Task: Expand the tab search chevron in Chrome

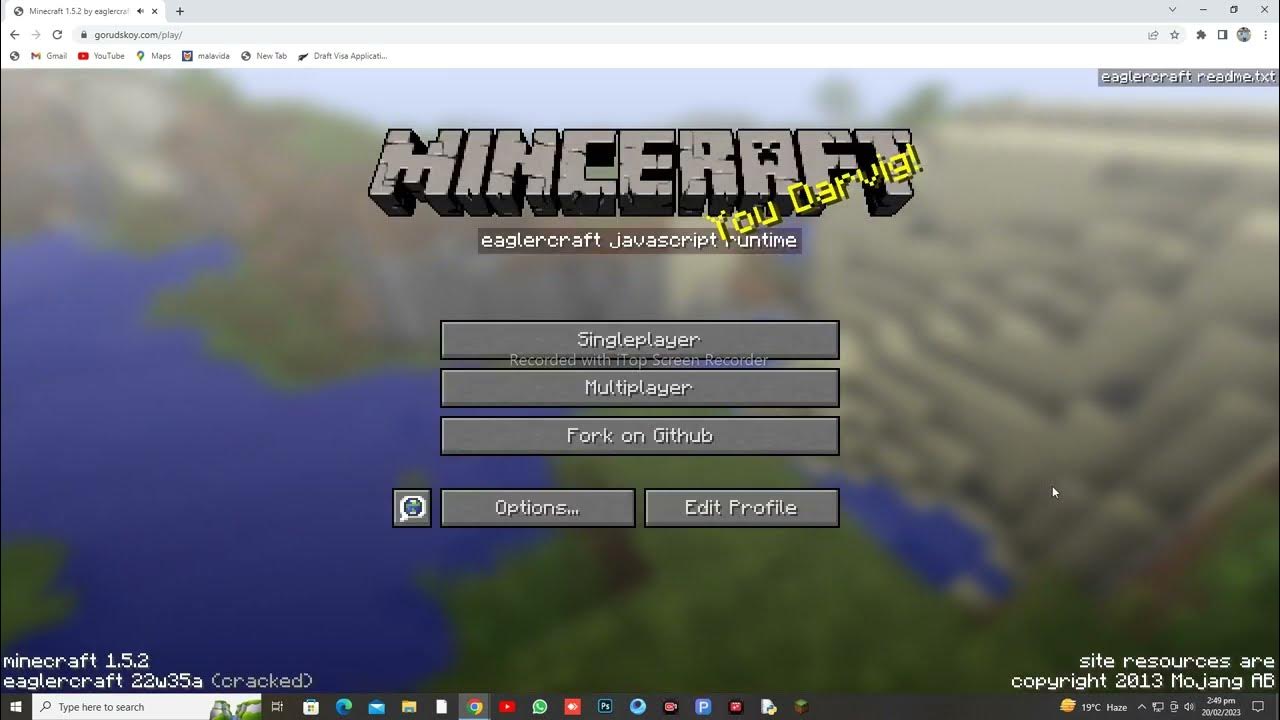Action: [1172, 10]
